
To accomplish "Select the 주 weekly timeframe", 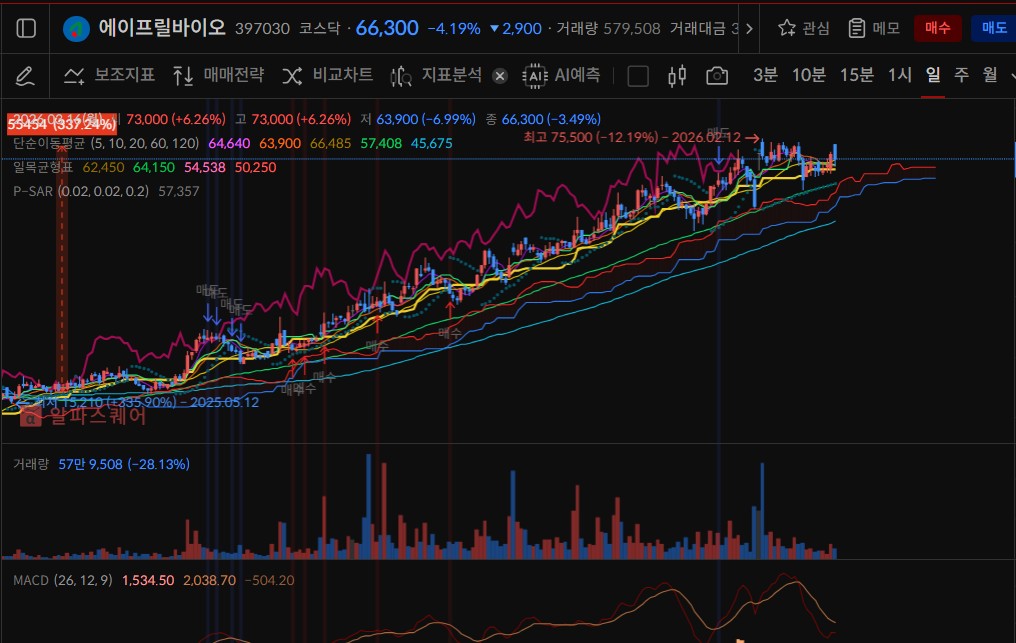I will coord(961,75).
